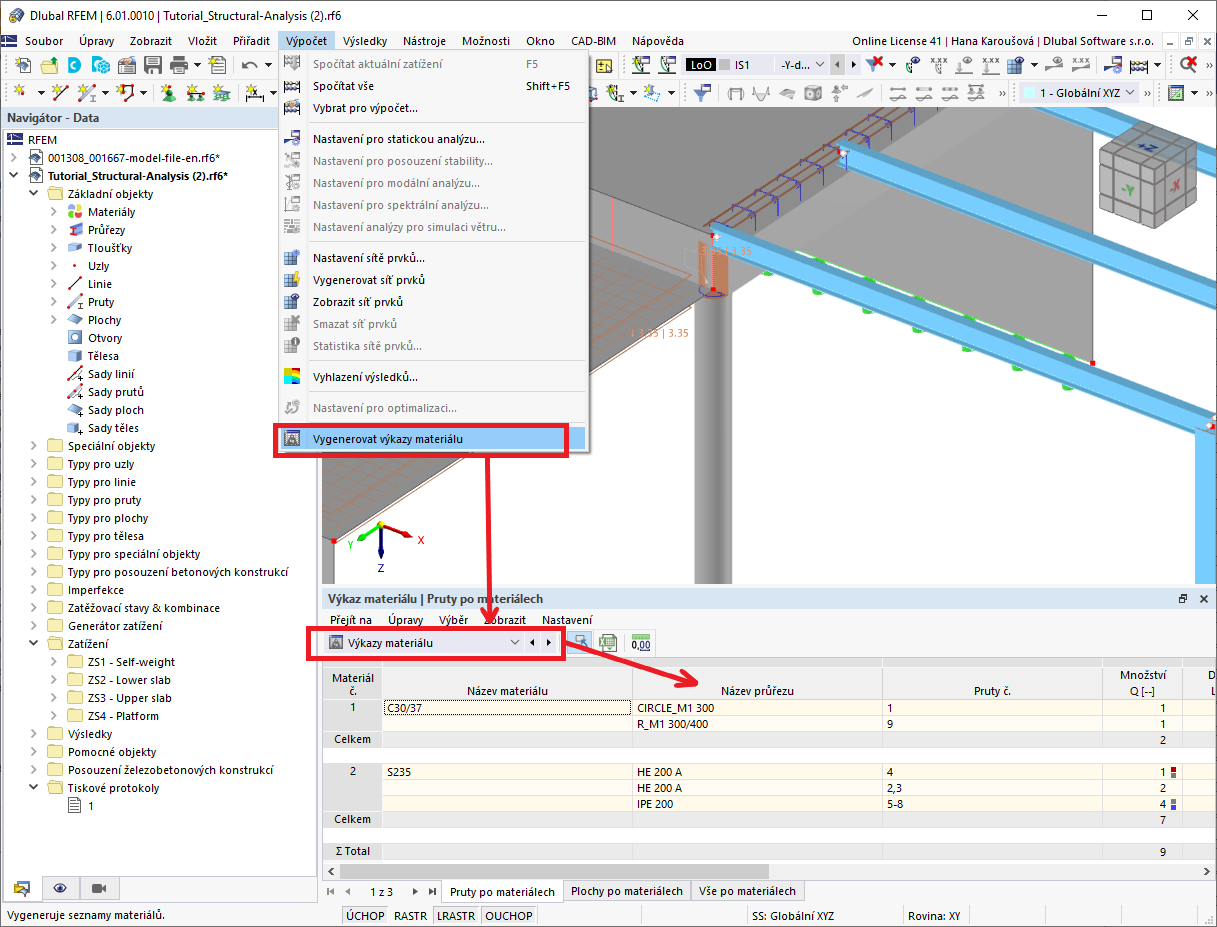Toggle ÚCHOP snap in the status bar
The width and height of the screenshot is (1217, 927).
(x=363, y=915)
